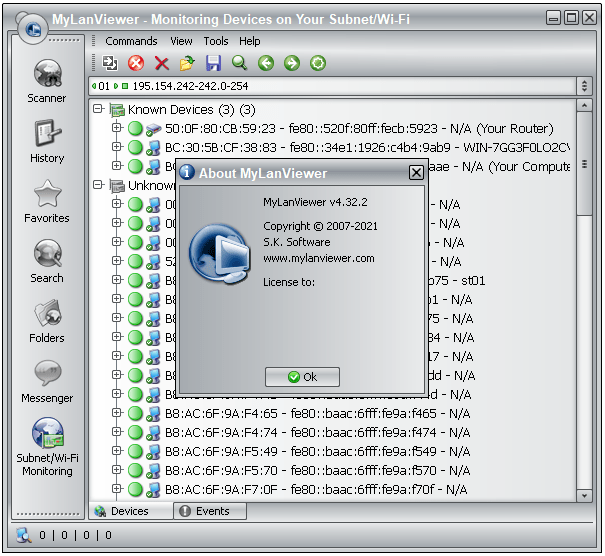
Task: Expand the BC:30:5B:CF:38:83 device node
Action: pyautogui.click(x=117, y=147)
